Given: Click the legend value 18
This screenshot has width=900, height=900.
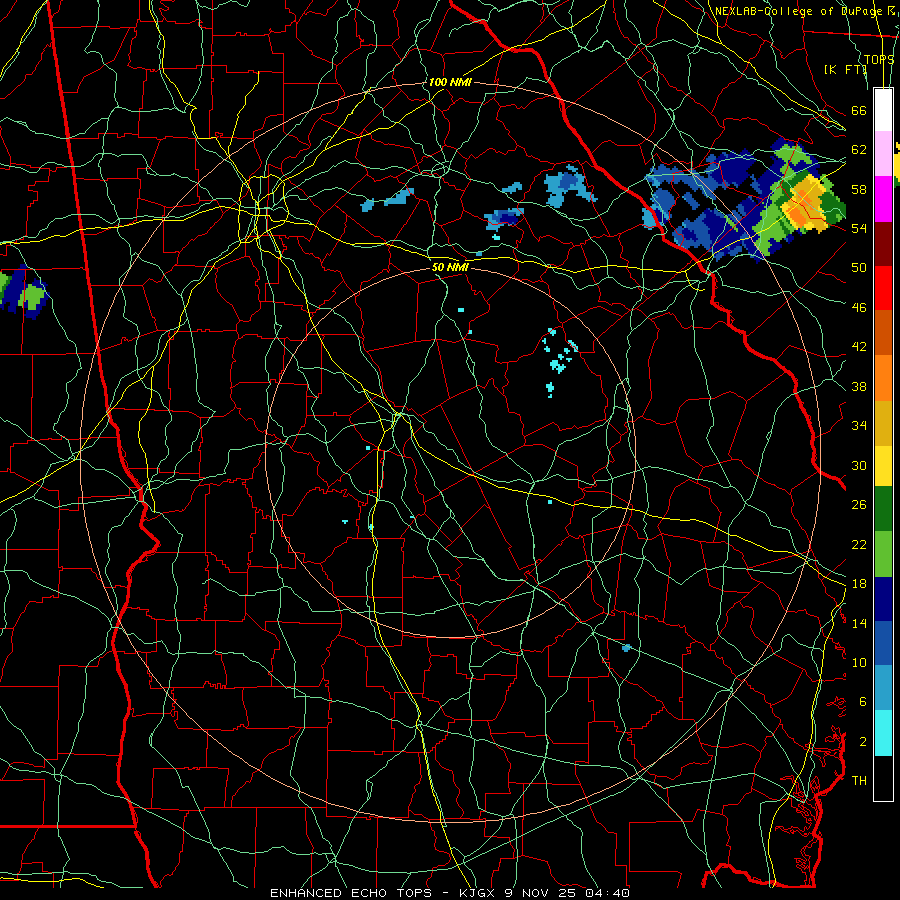Looking at the screenshot, I should click(859, 584).
